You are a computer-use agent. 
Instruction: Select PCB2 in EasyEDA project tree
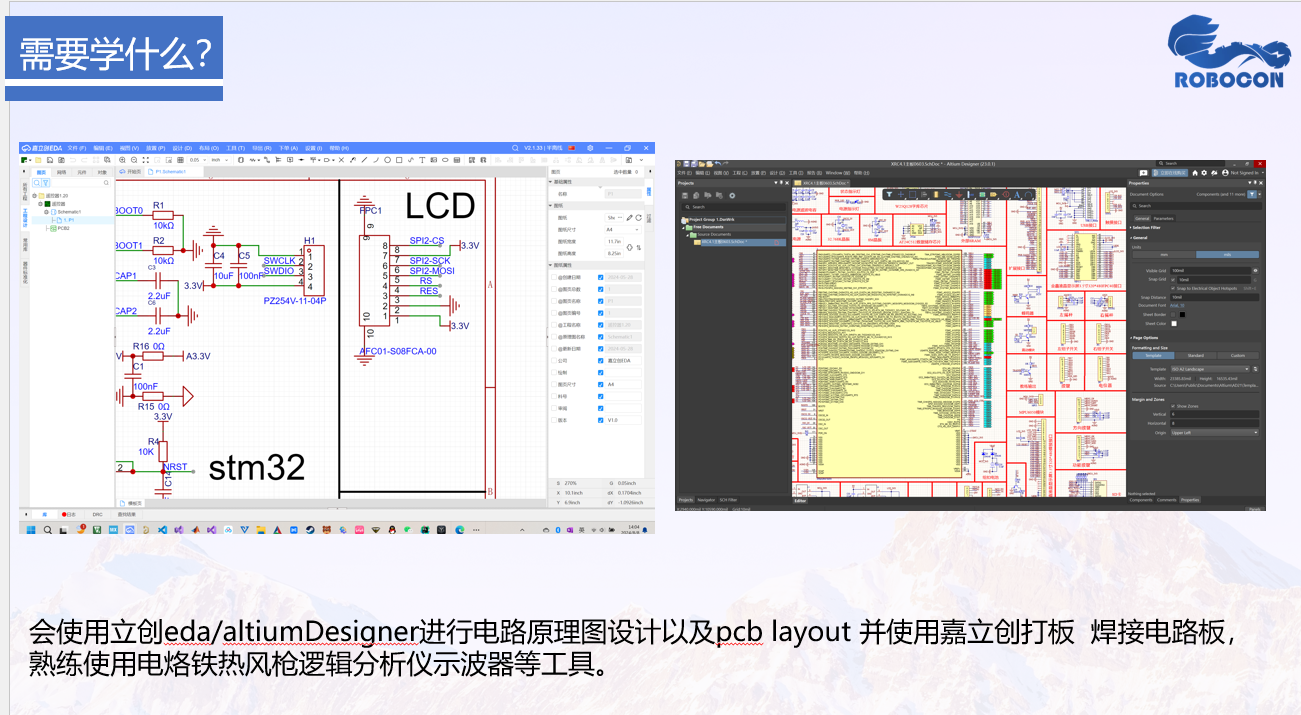pos(63,228)
